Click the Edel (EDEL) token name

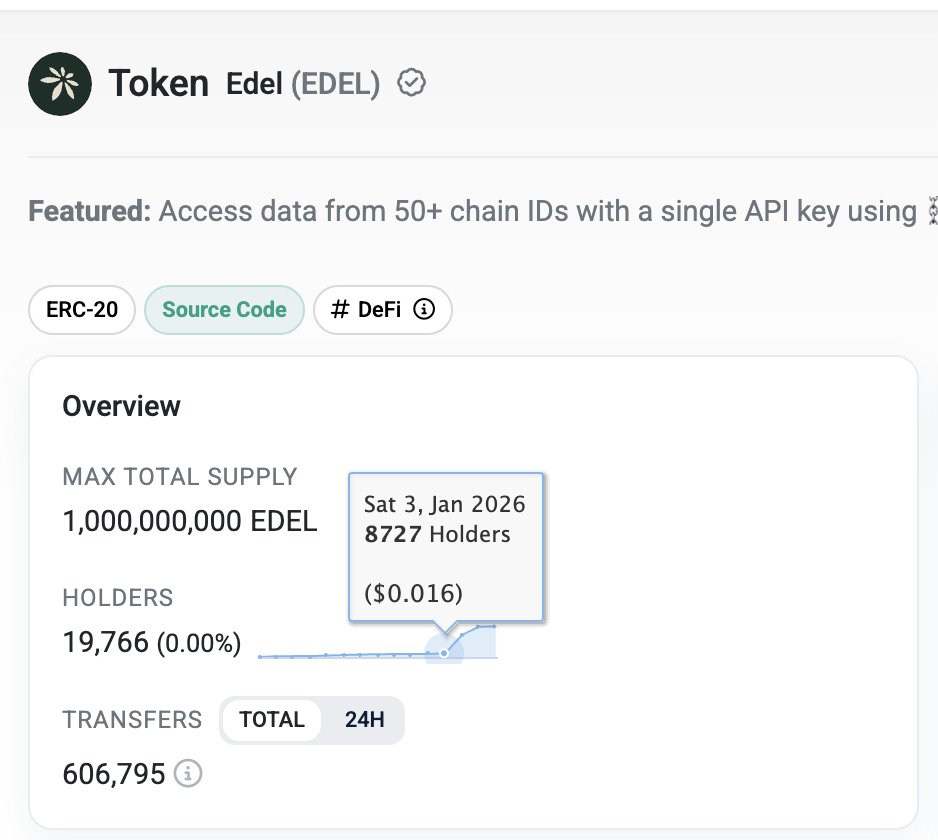click(303, 84)
